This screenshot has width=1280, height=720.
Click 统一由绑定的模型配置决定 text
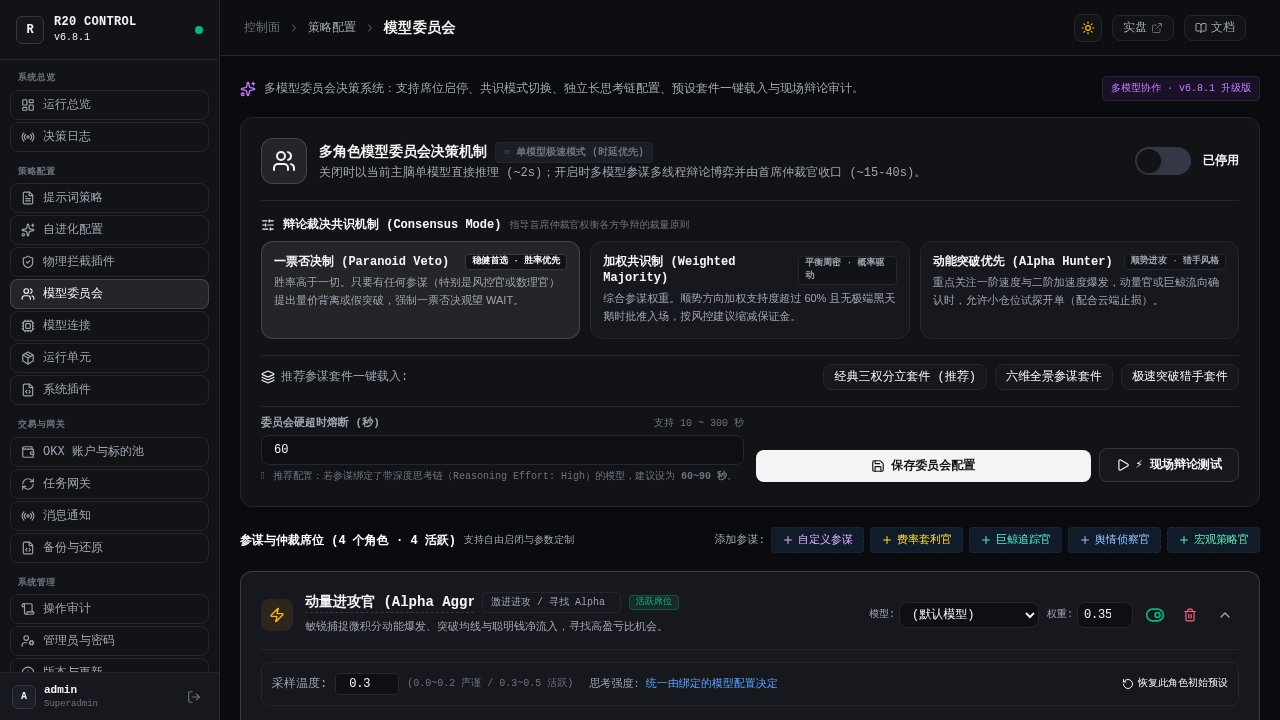pyautogui.click(x=711, y=684)
